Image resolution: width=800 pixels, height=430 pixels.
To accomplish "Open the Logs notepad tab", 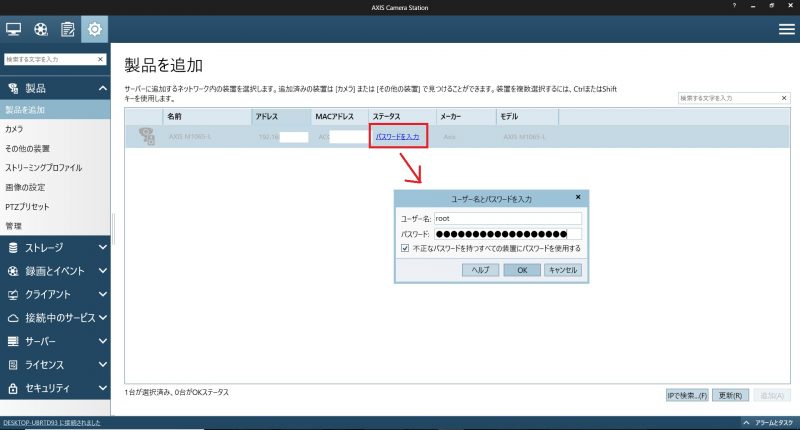I will (68, 29).
